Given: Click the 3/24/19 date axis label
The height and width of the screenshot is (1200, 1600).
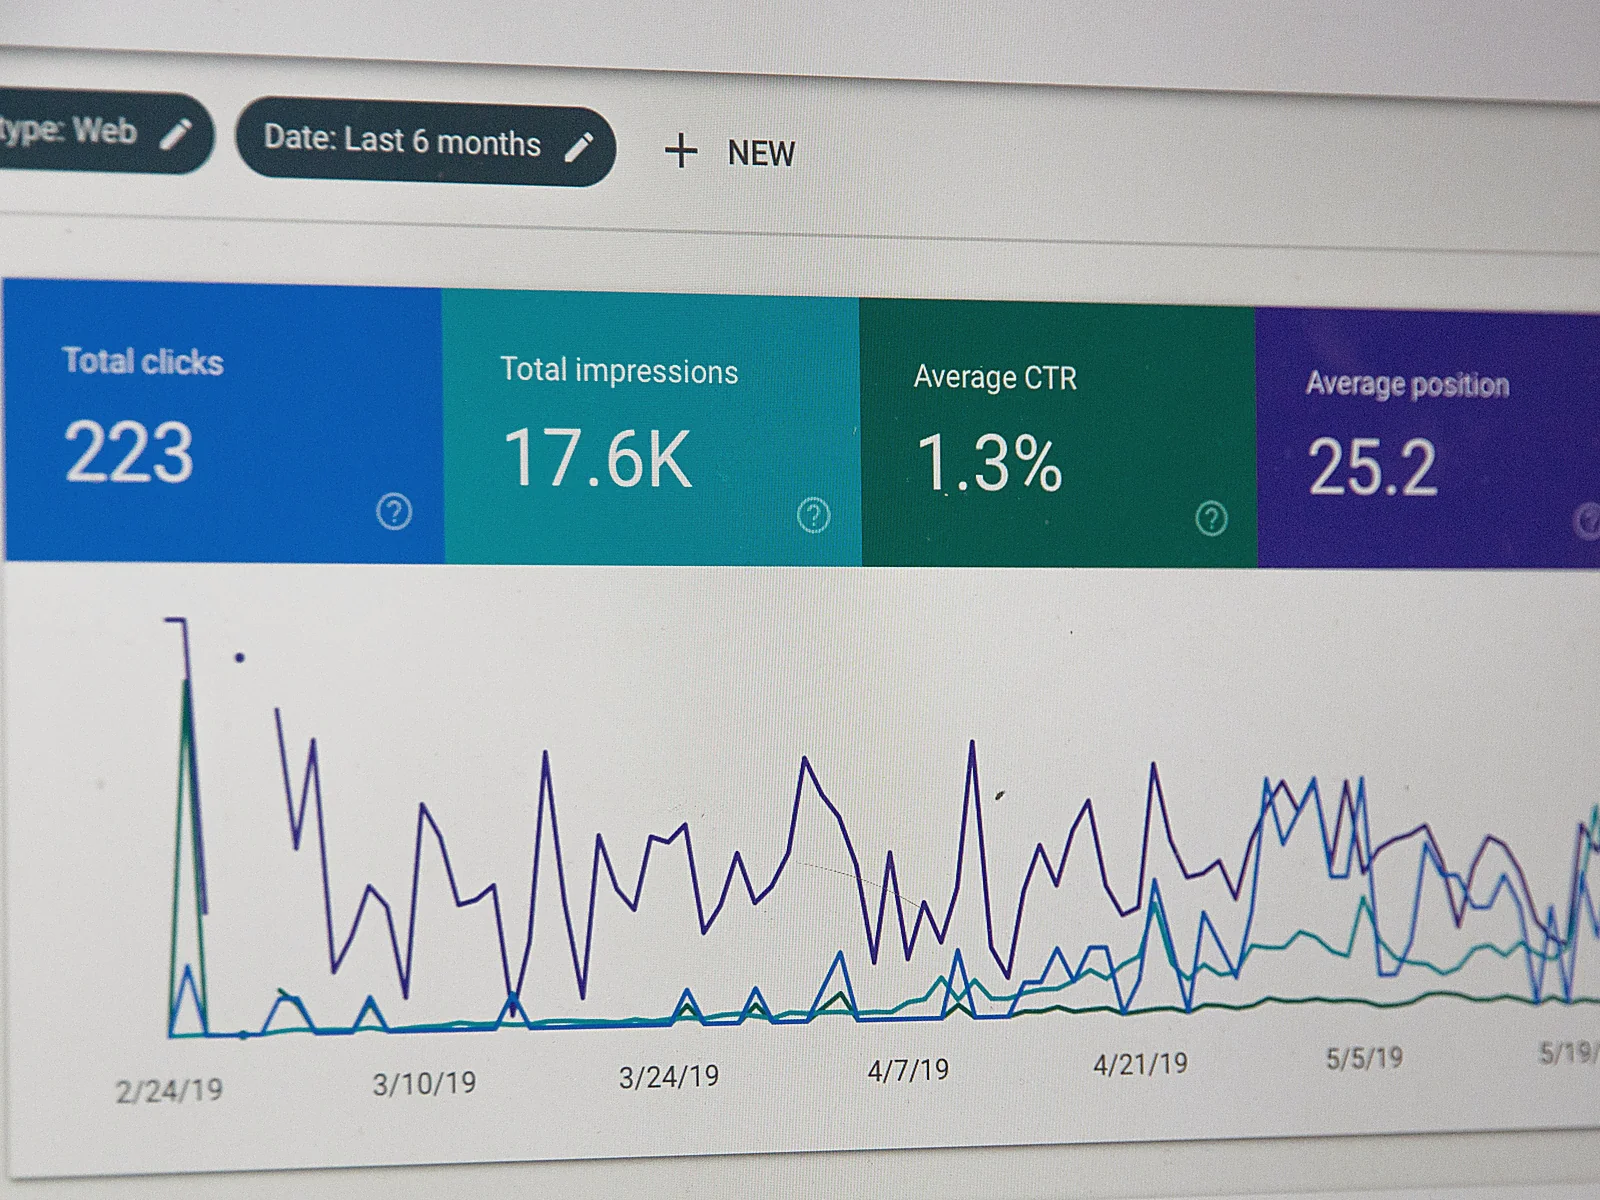Looking at the screenshot, I should (x=669, y=1077).
